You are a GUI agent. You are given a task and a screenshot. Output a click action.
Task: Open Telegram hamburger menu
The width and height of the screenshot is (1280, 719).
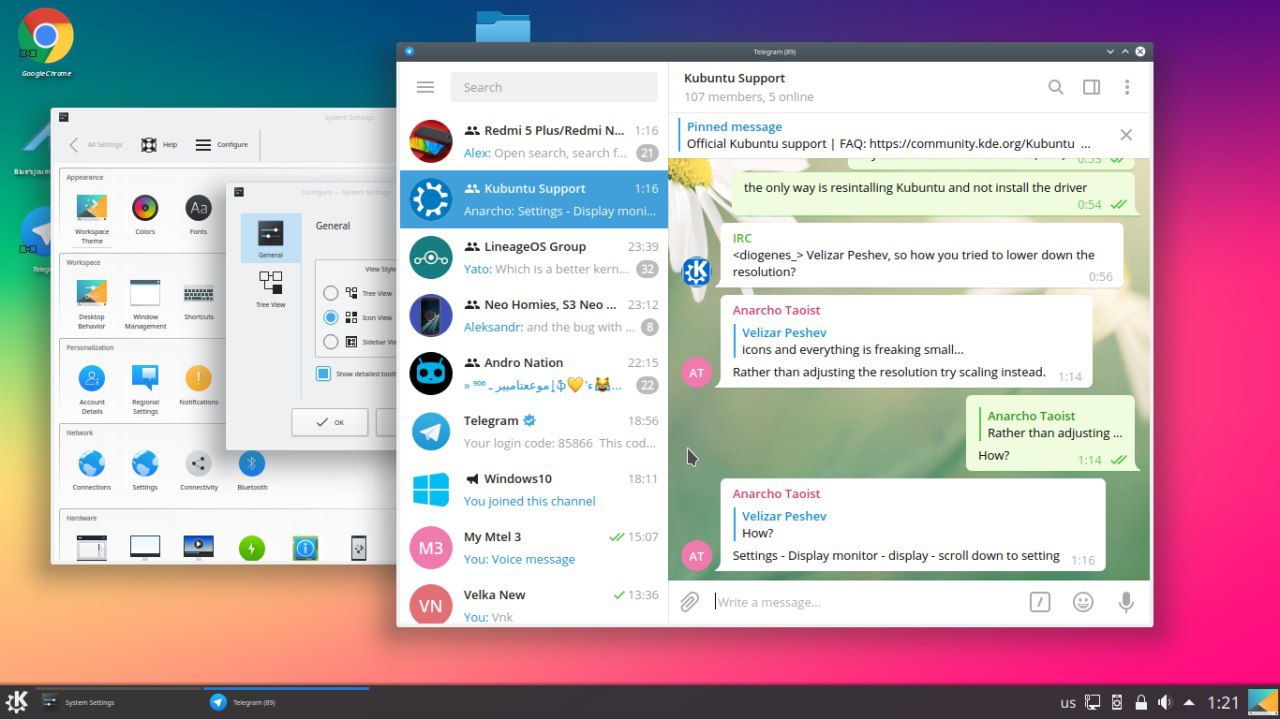(425, 87)
